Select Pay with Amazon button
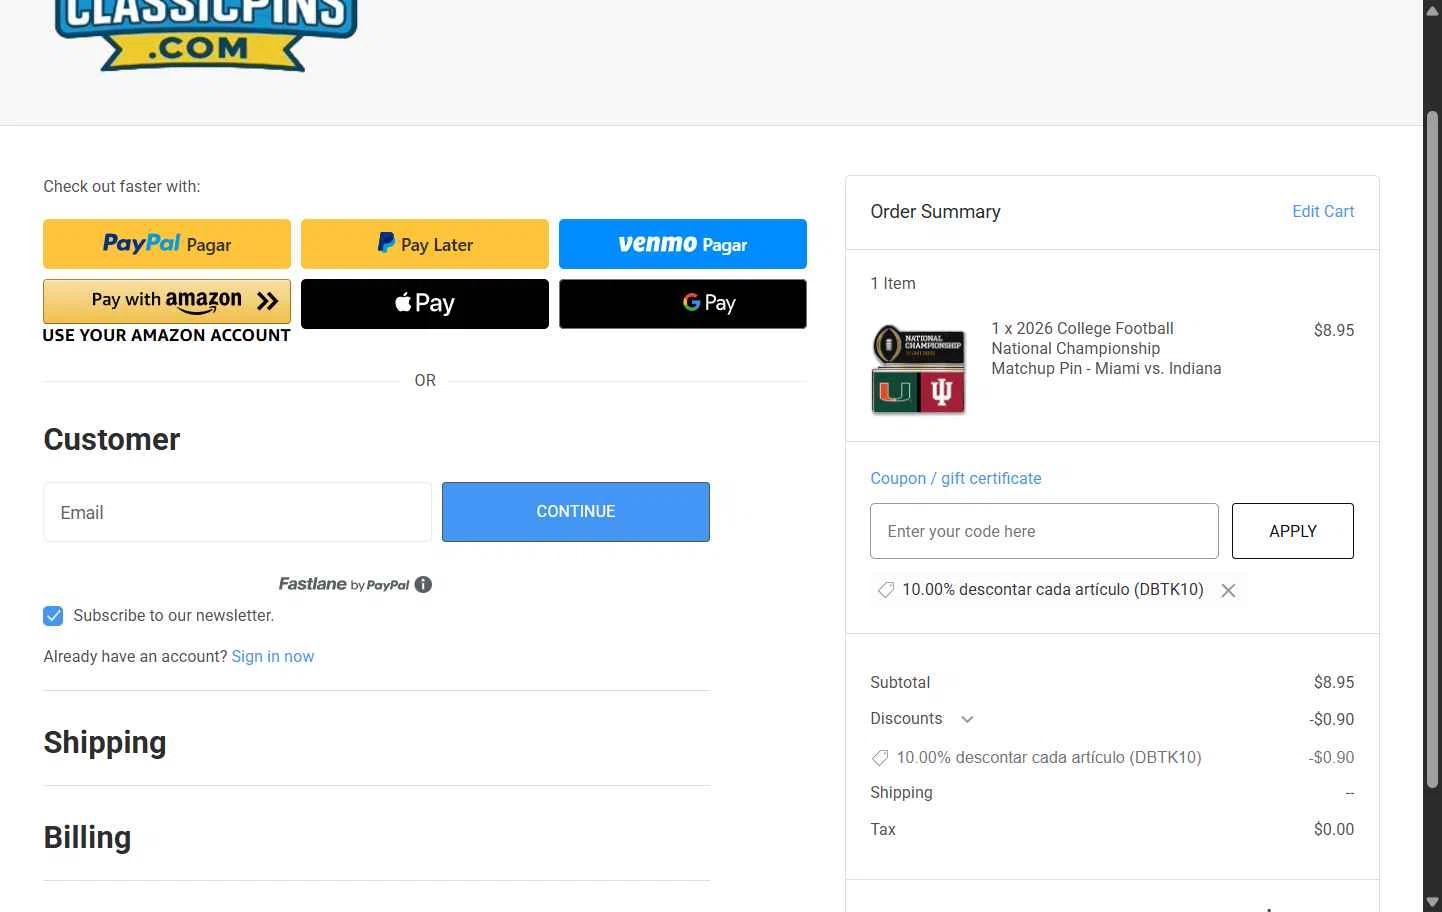Viewport: 1442px width, 912px height. pos(167,301)
